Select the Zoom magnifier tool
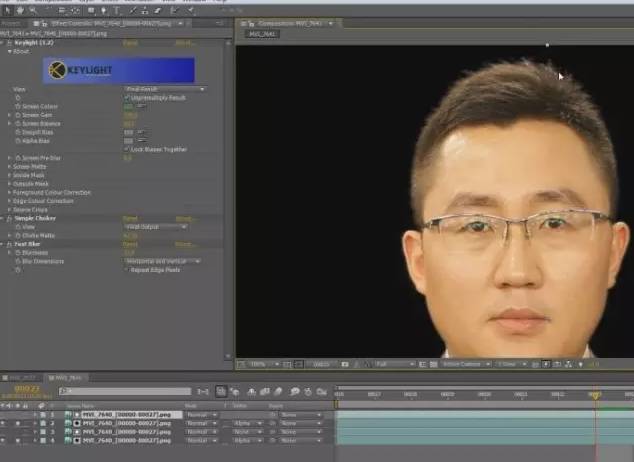This screenshot has width=634, height=462. coord(33,10)
